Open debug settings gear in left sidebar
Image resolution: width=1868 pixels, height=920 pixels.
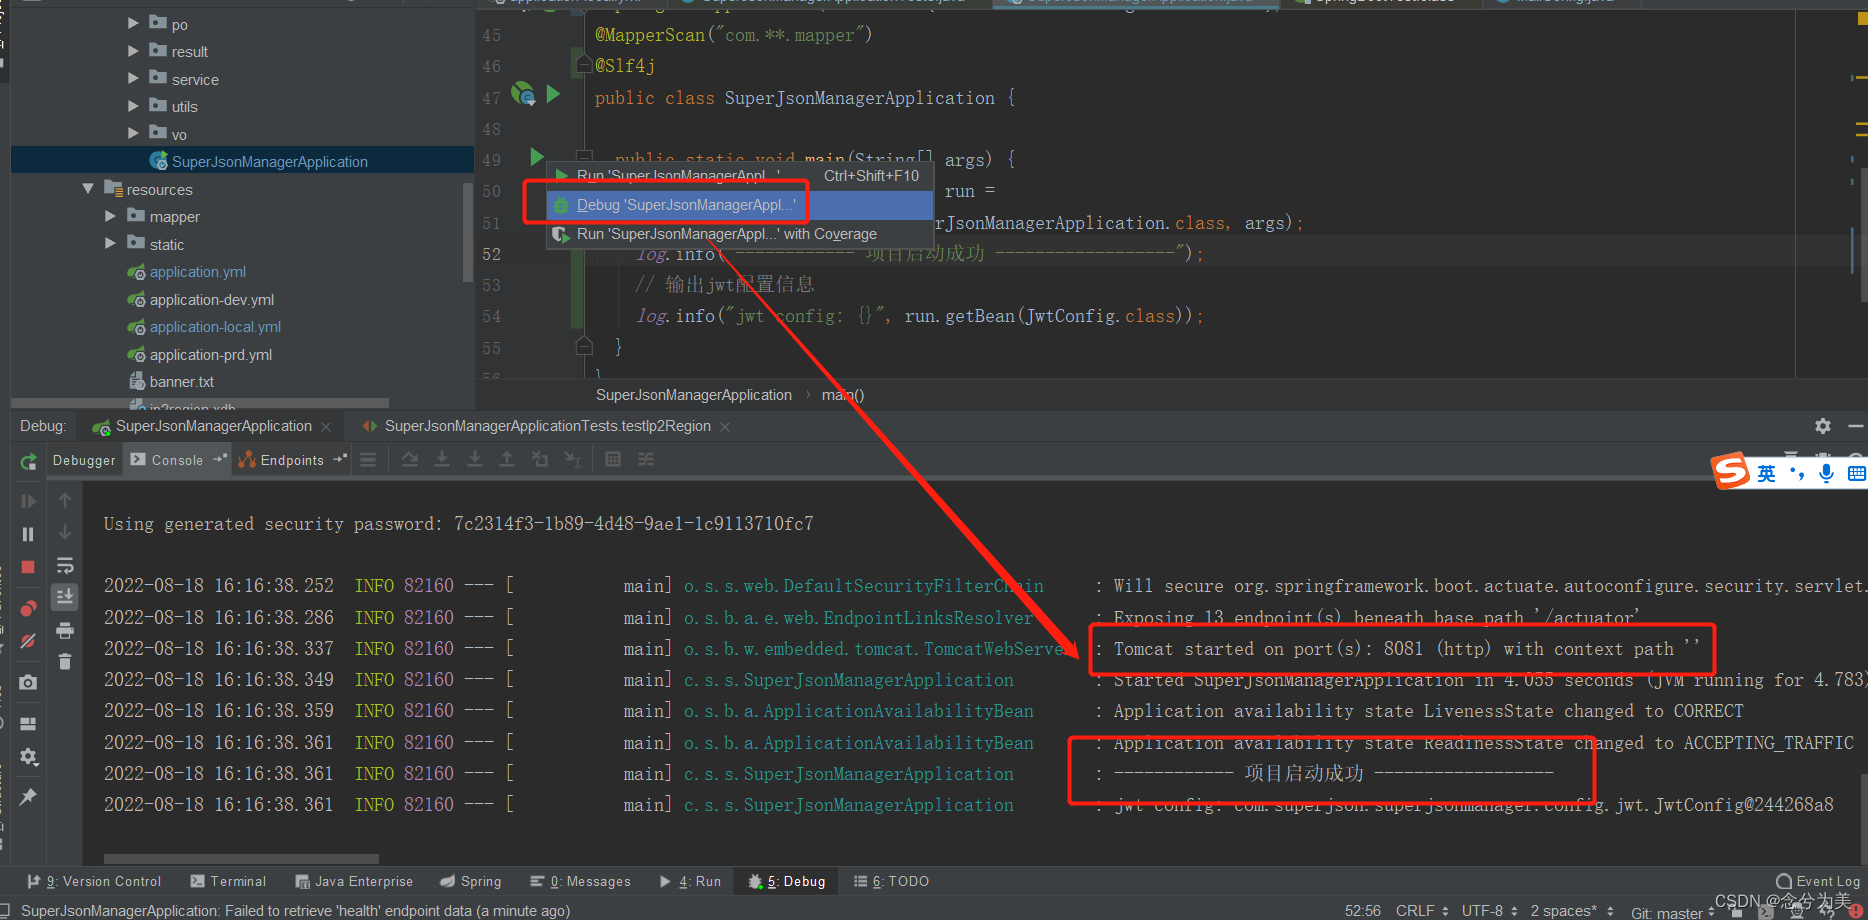tap(28, 757)
